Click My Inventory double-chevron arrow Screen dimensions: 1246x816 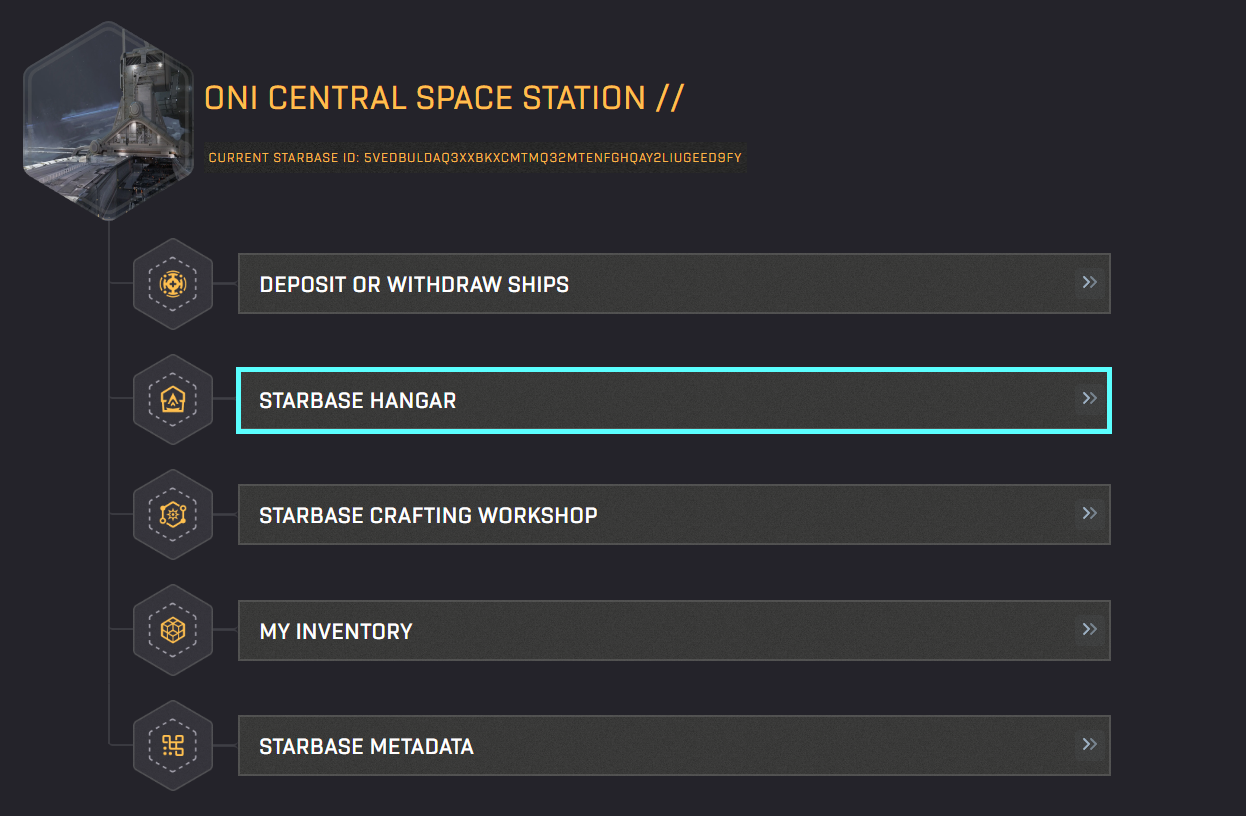1090,630
